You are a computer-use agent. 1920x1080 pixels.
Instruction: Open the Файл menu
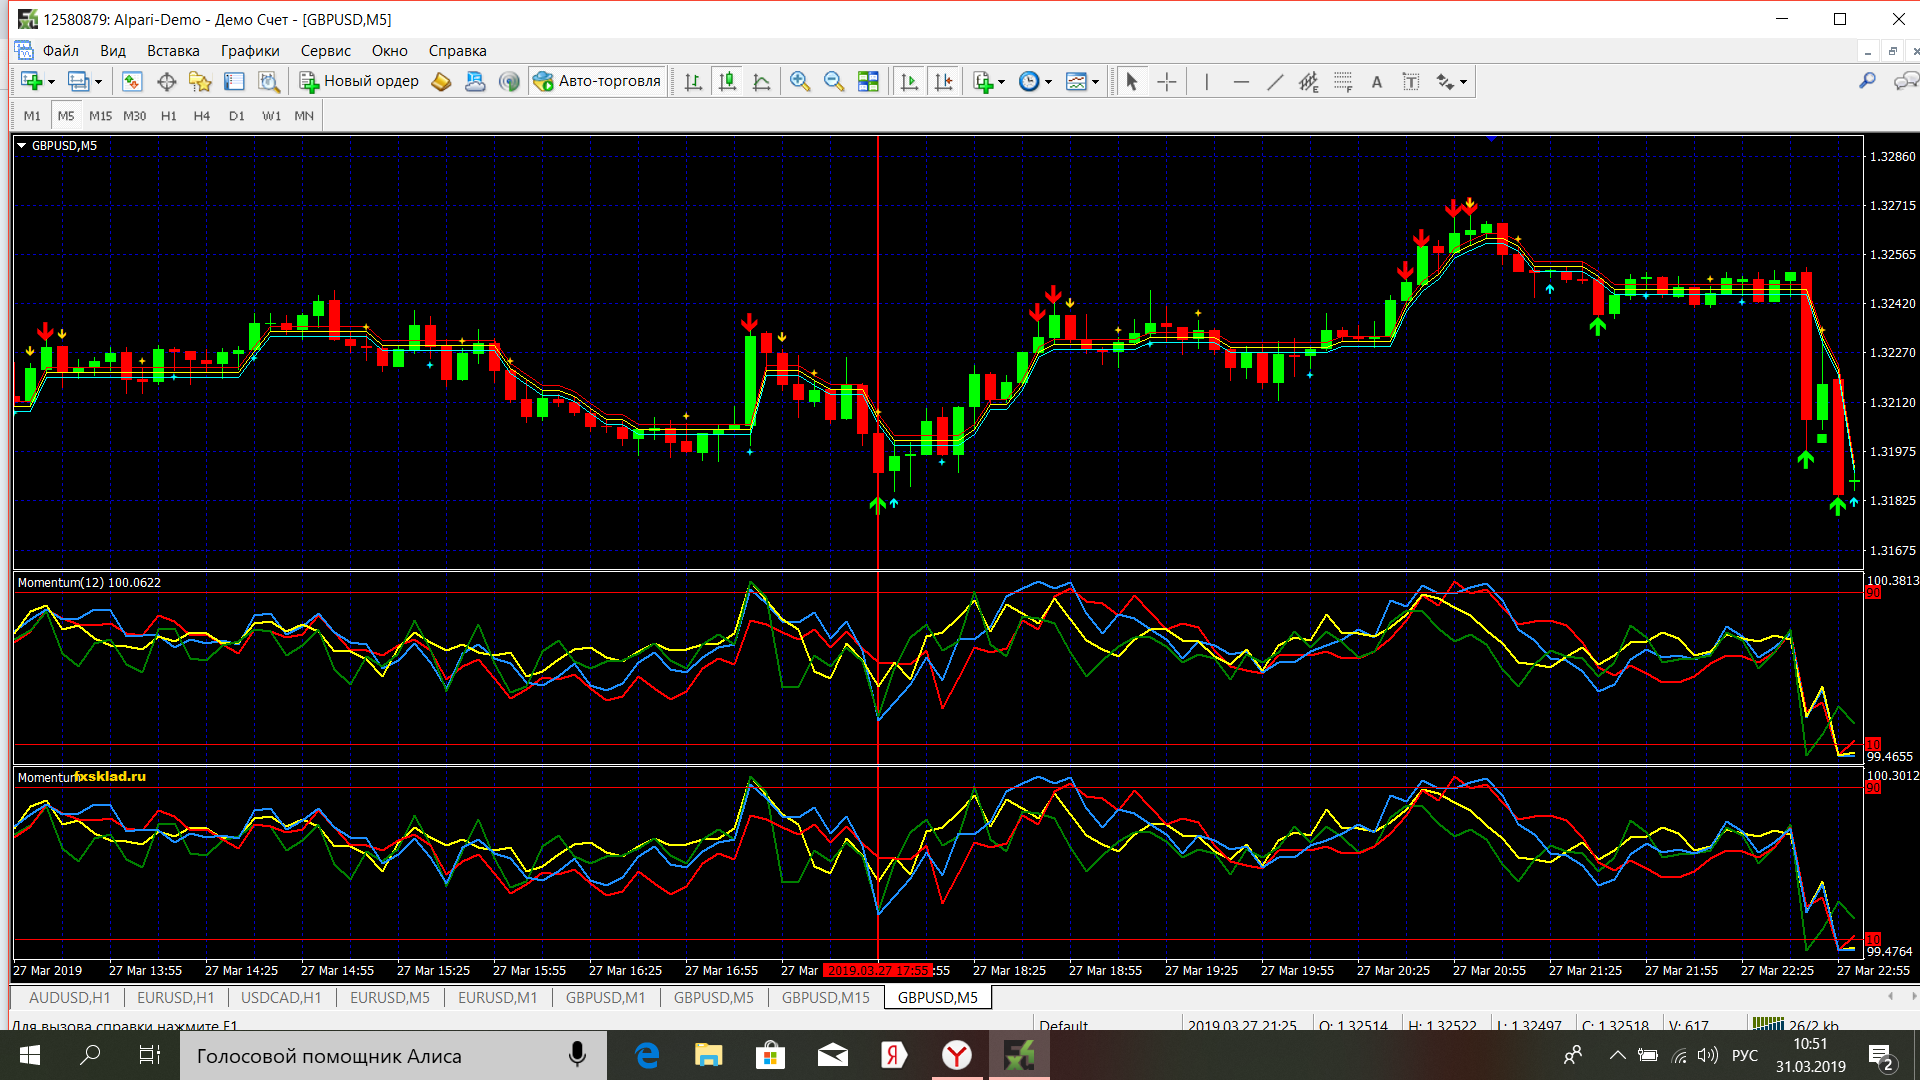coord(60,51)
